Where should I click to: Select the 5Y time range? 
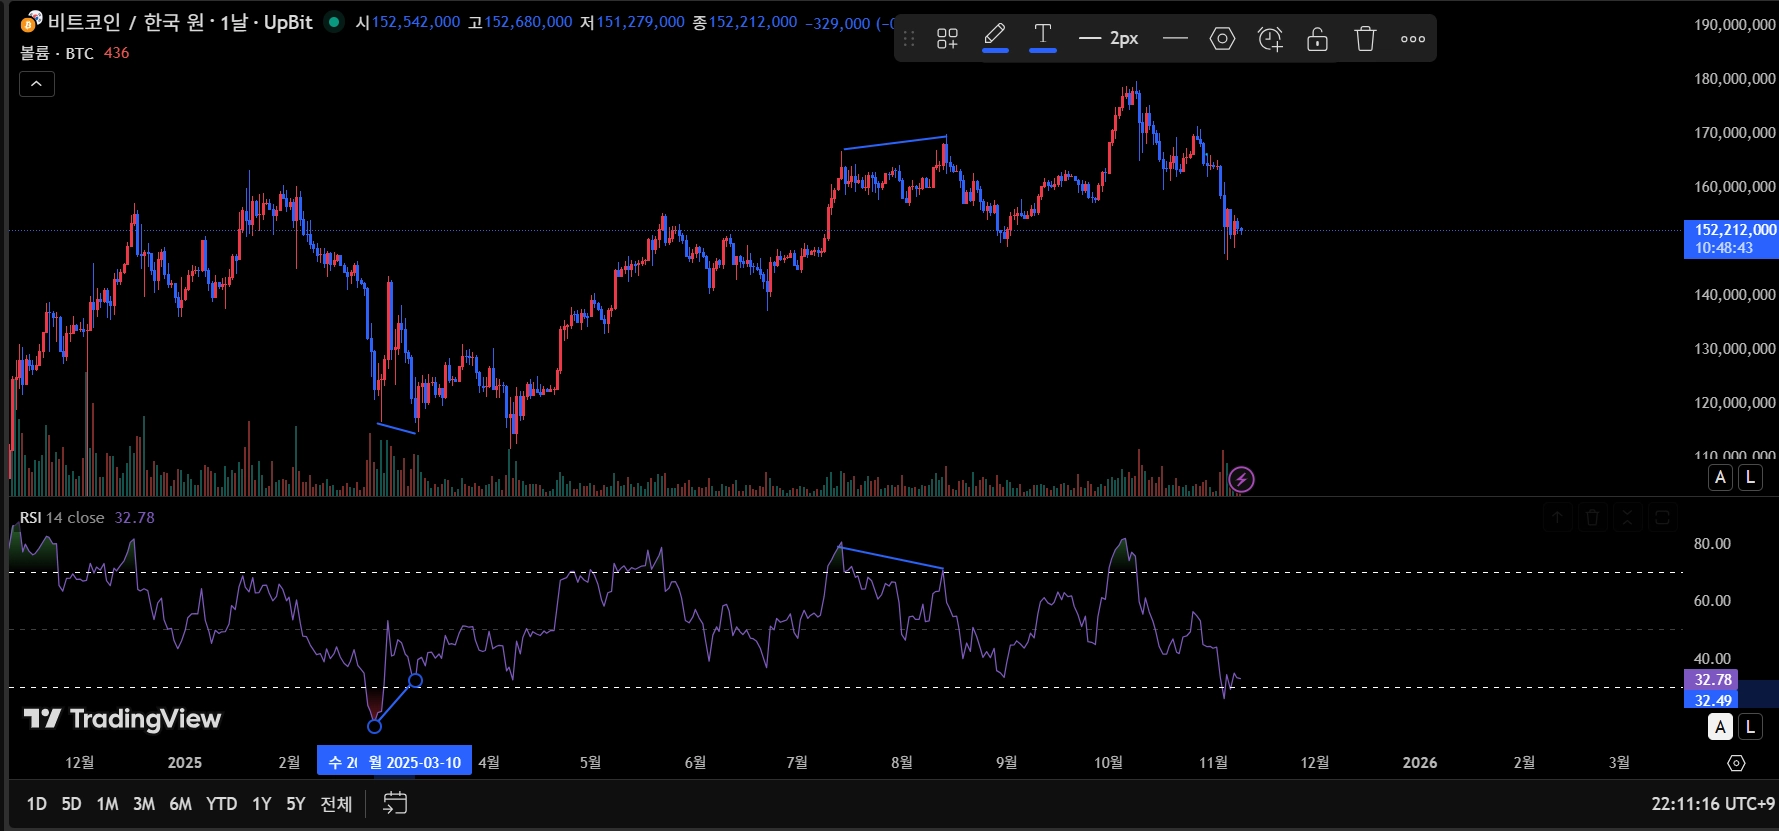(296, 804)
